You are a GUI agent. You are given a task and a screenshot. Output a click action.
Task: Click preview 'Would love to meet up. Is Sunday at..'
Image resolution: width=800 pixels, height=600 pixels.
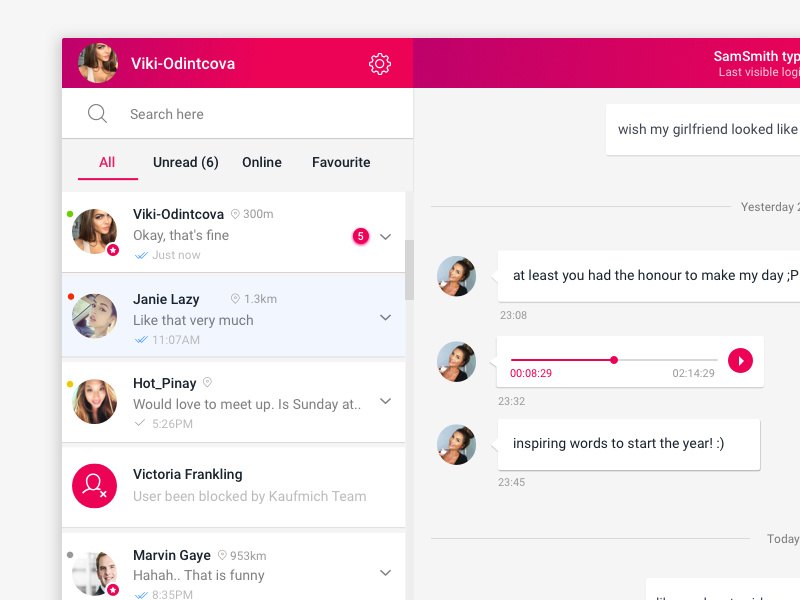(247, 404)
